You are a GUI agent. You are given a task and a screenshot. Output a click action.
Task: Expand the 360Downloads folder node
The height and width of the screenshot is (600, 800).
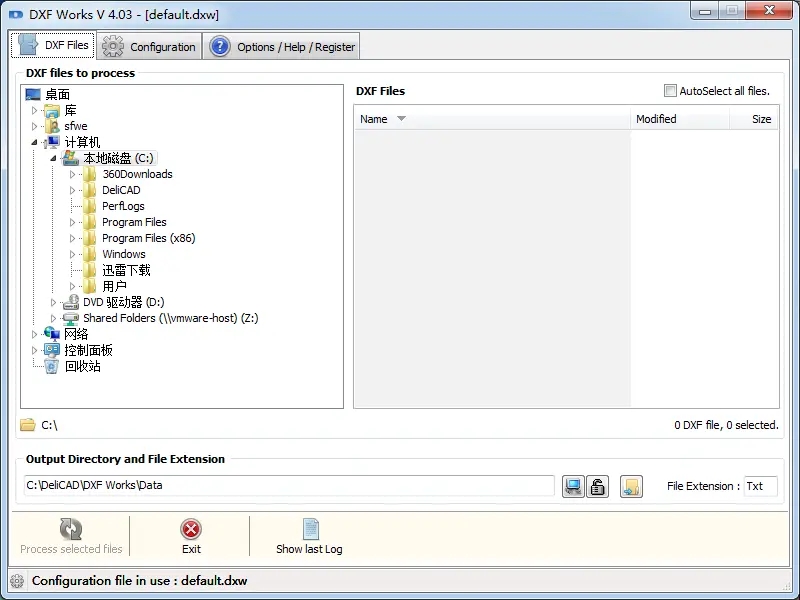pyautogui.click(x=72, y=174)
